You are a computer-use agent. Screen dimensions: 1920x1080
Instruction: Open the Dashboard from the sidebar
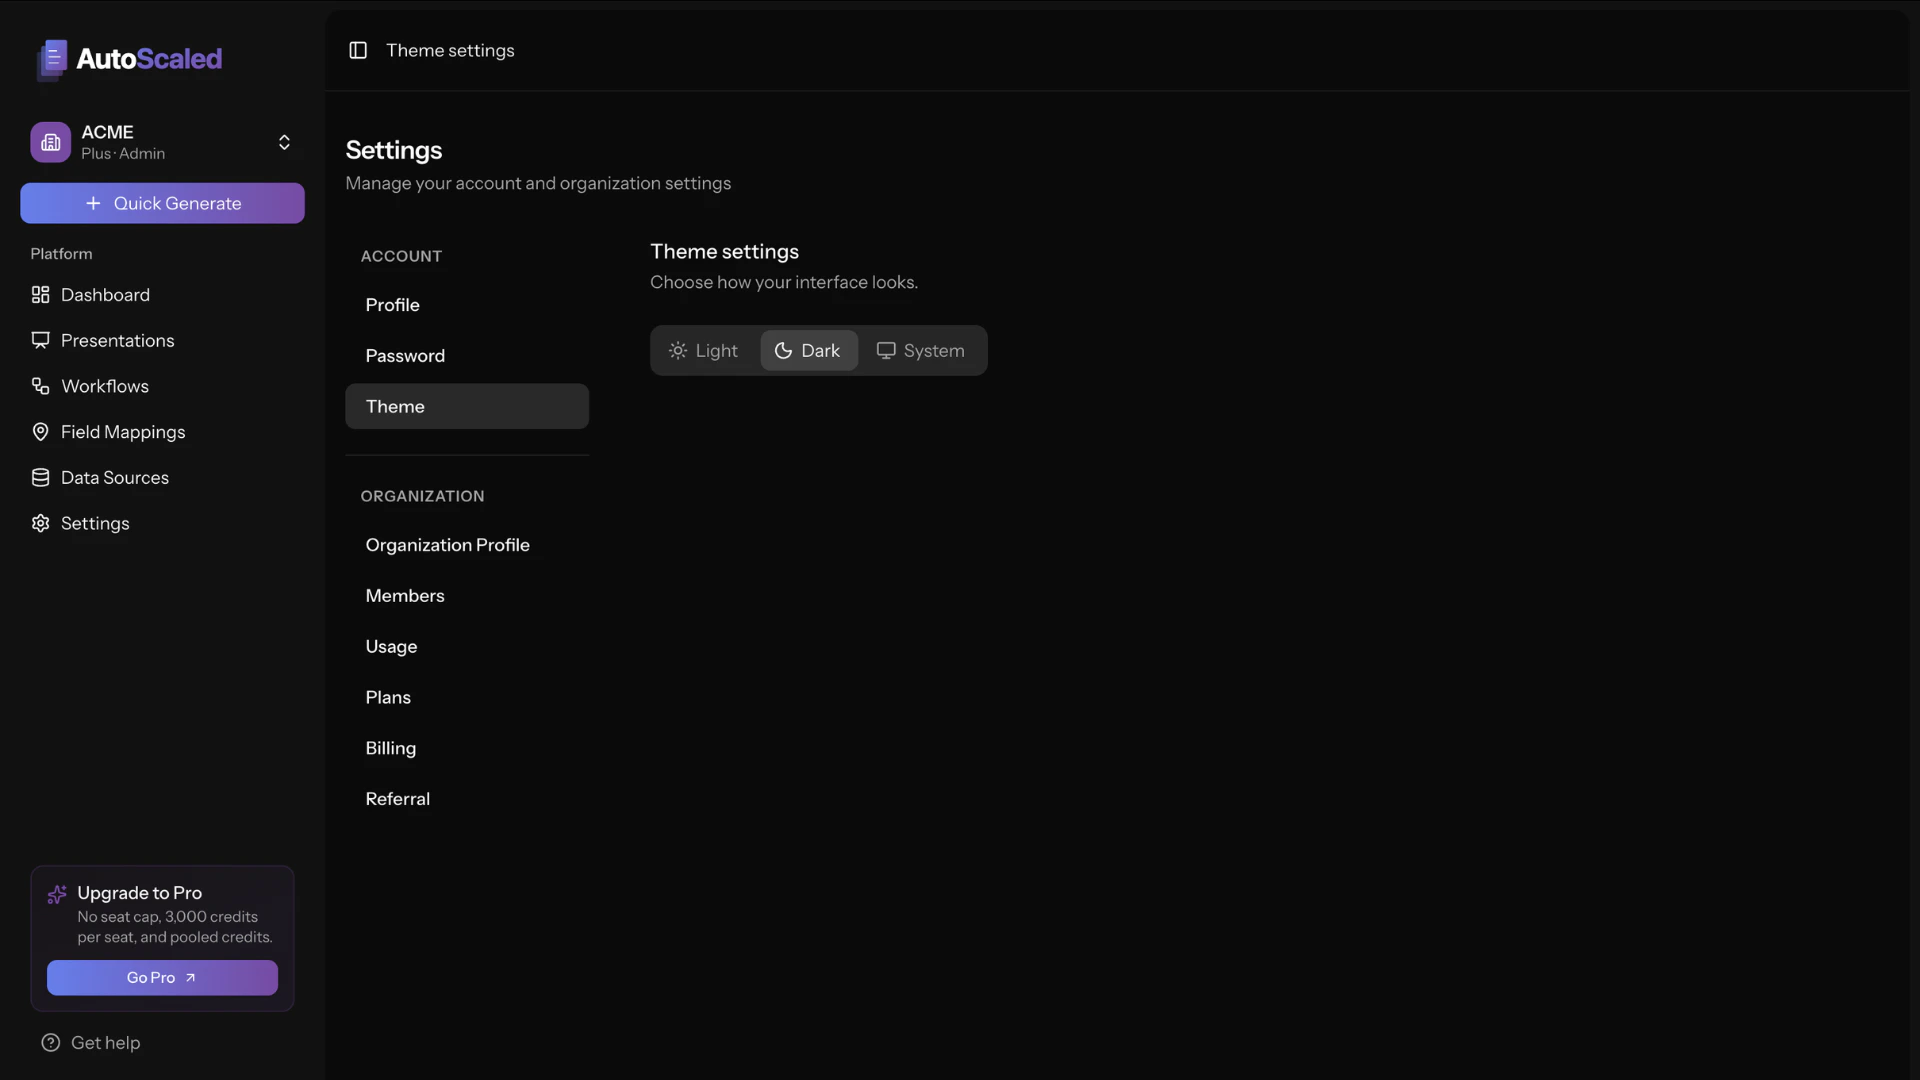pos(103,294)
